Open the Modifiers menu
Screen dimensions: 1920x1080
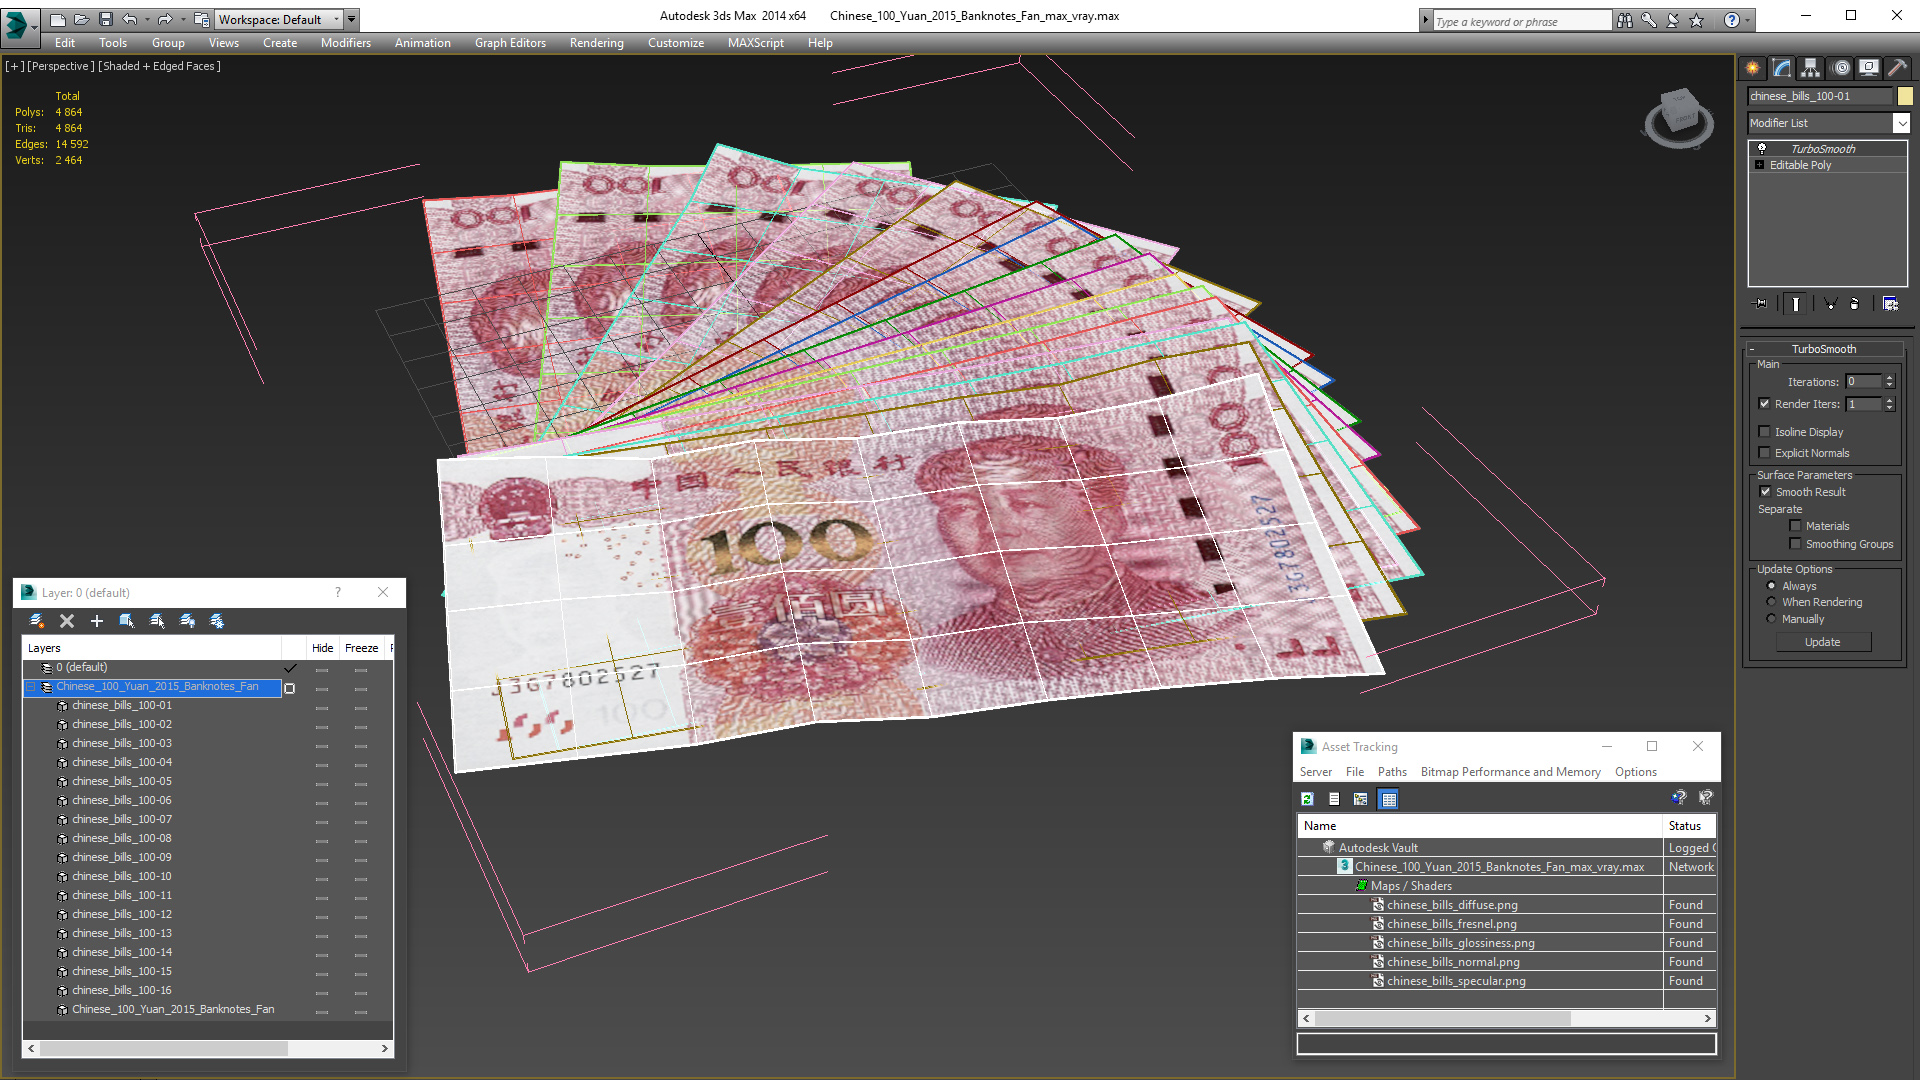click(x=345, y=43)
